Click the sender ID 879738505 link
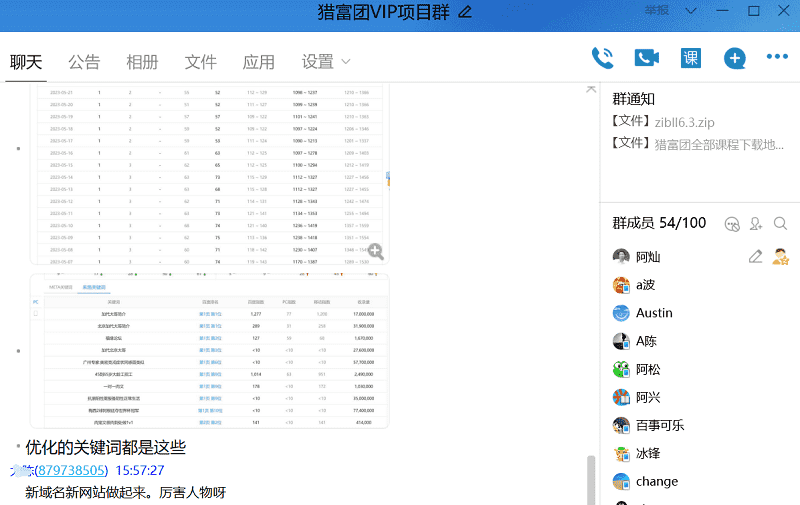 [x=72, y=470]
